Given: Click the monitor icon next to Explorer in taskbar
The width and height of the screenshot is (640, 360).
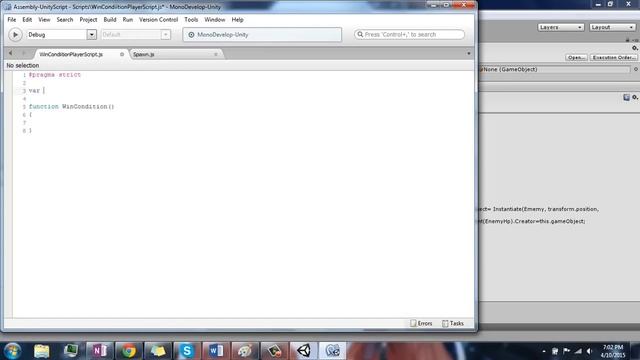Looking at the screenshot, I should tap(71, 351).
